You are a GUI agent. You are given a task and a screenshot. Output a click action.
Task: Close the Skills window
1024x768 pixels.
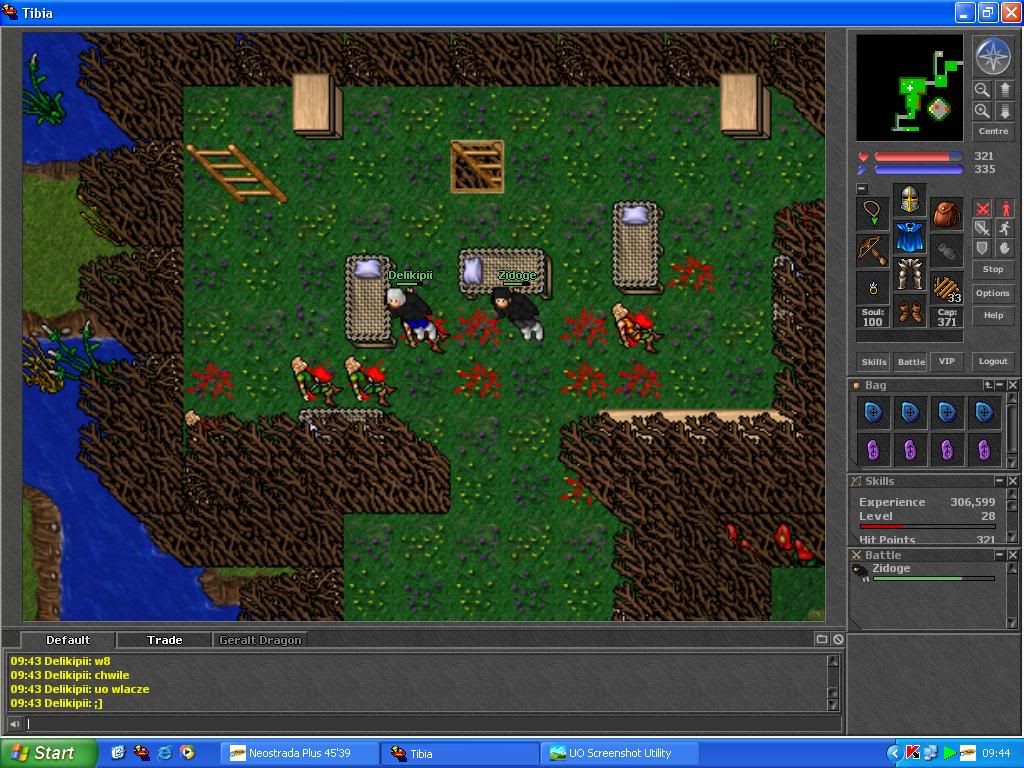[1012, 481]
